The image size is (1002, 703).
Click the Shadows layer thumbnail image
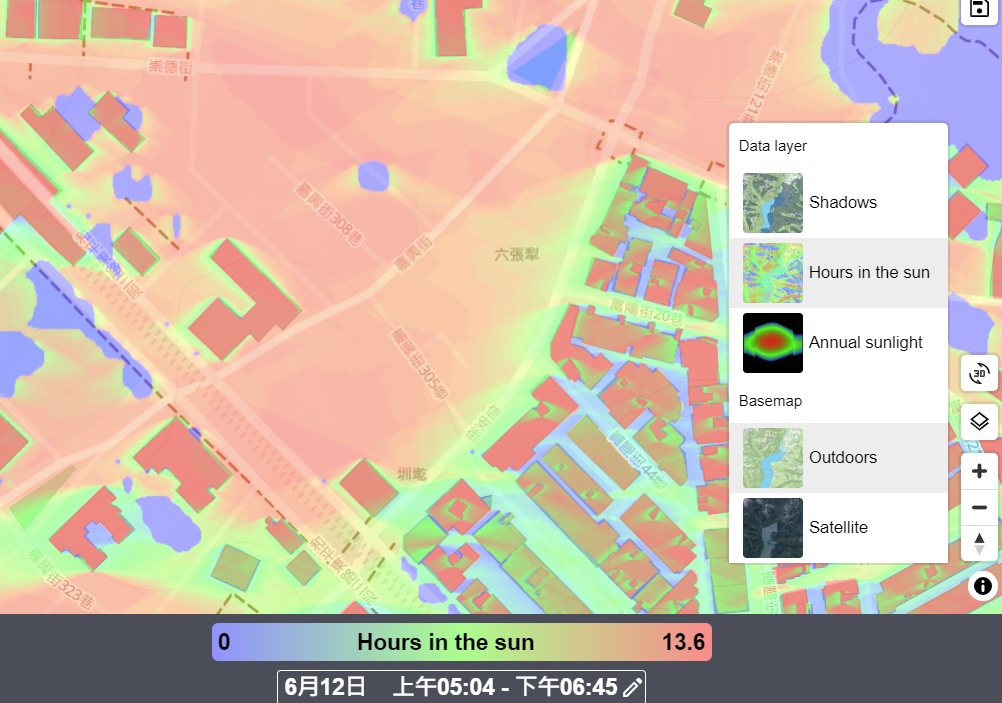click(773, 203)
